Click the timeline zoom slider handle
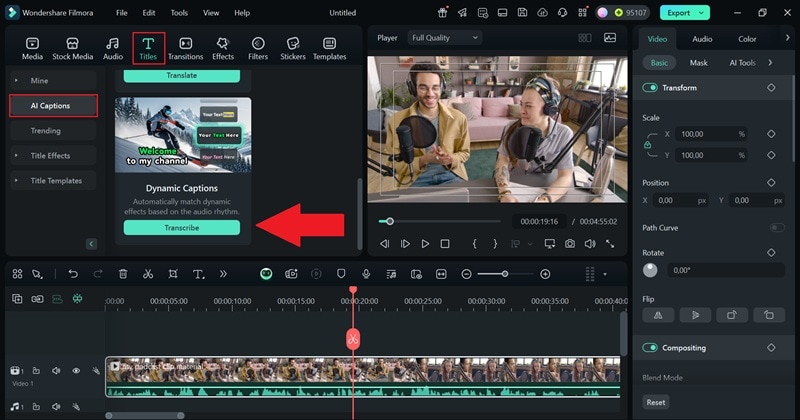 click(505, 274)
